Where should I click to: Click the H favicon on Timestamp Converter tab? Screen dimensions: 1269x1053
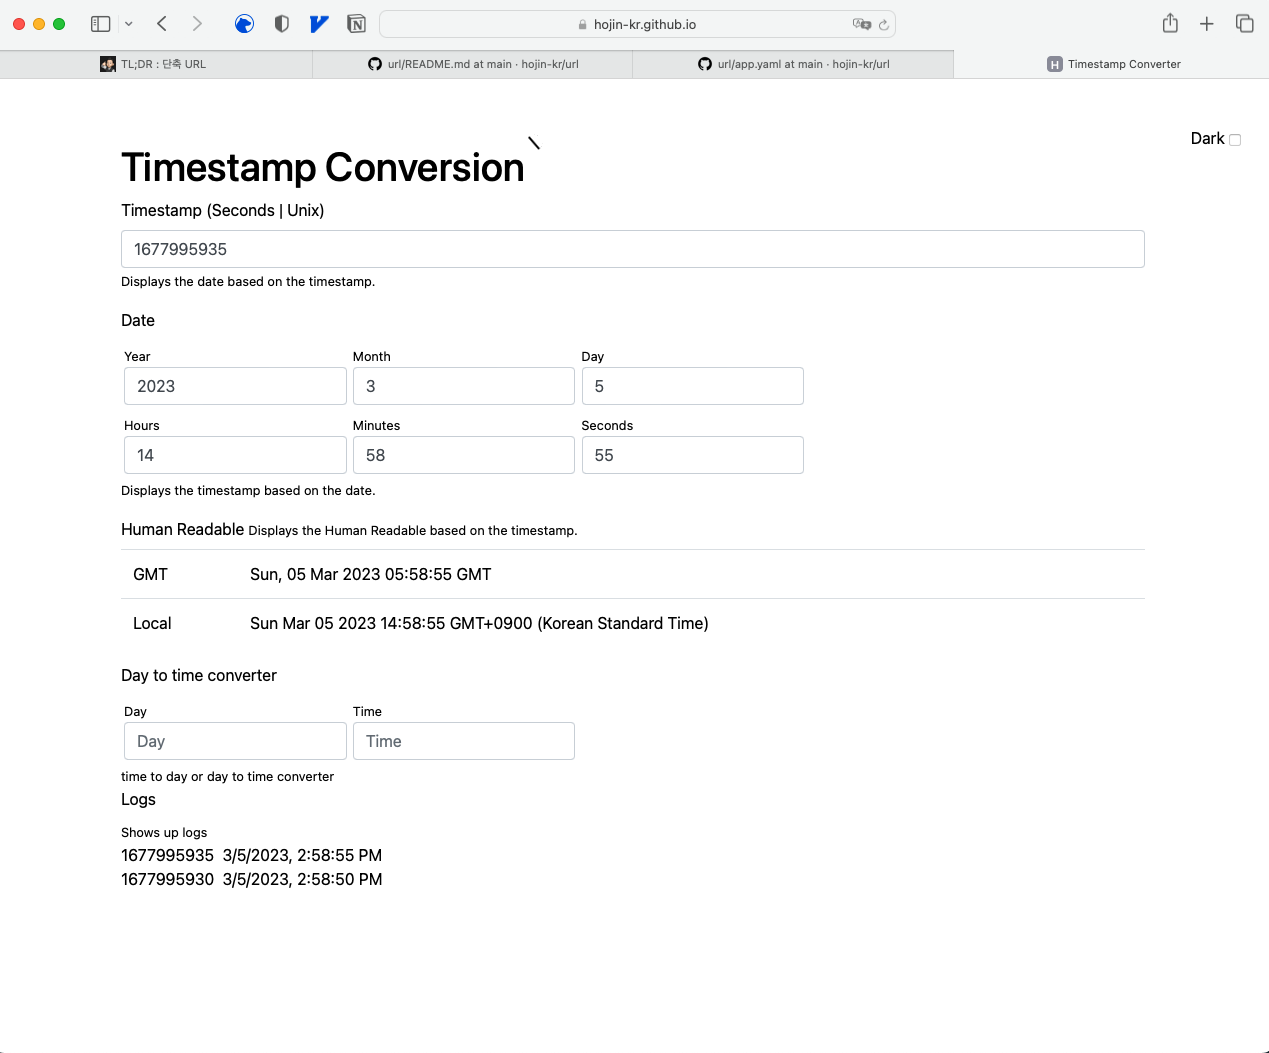tap(1054, 64)
